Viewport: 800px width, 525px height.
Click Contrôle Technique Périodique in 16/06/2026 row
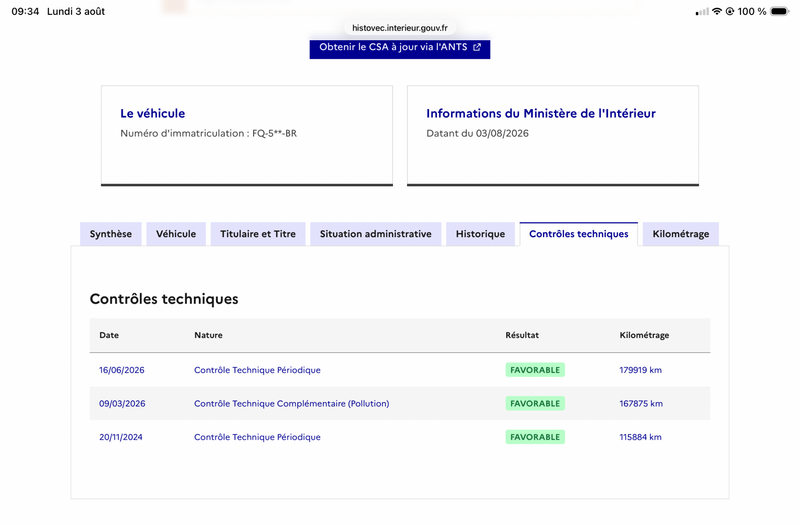tap(257, 370)
